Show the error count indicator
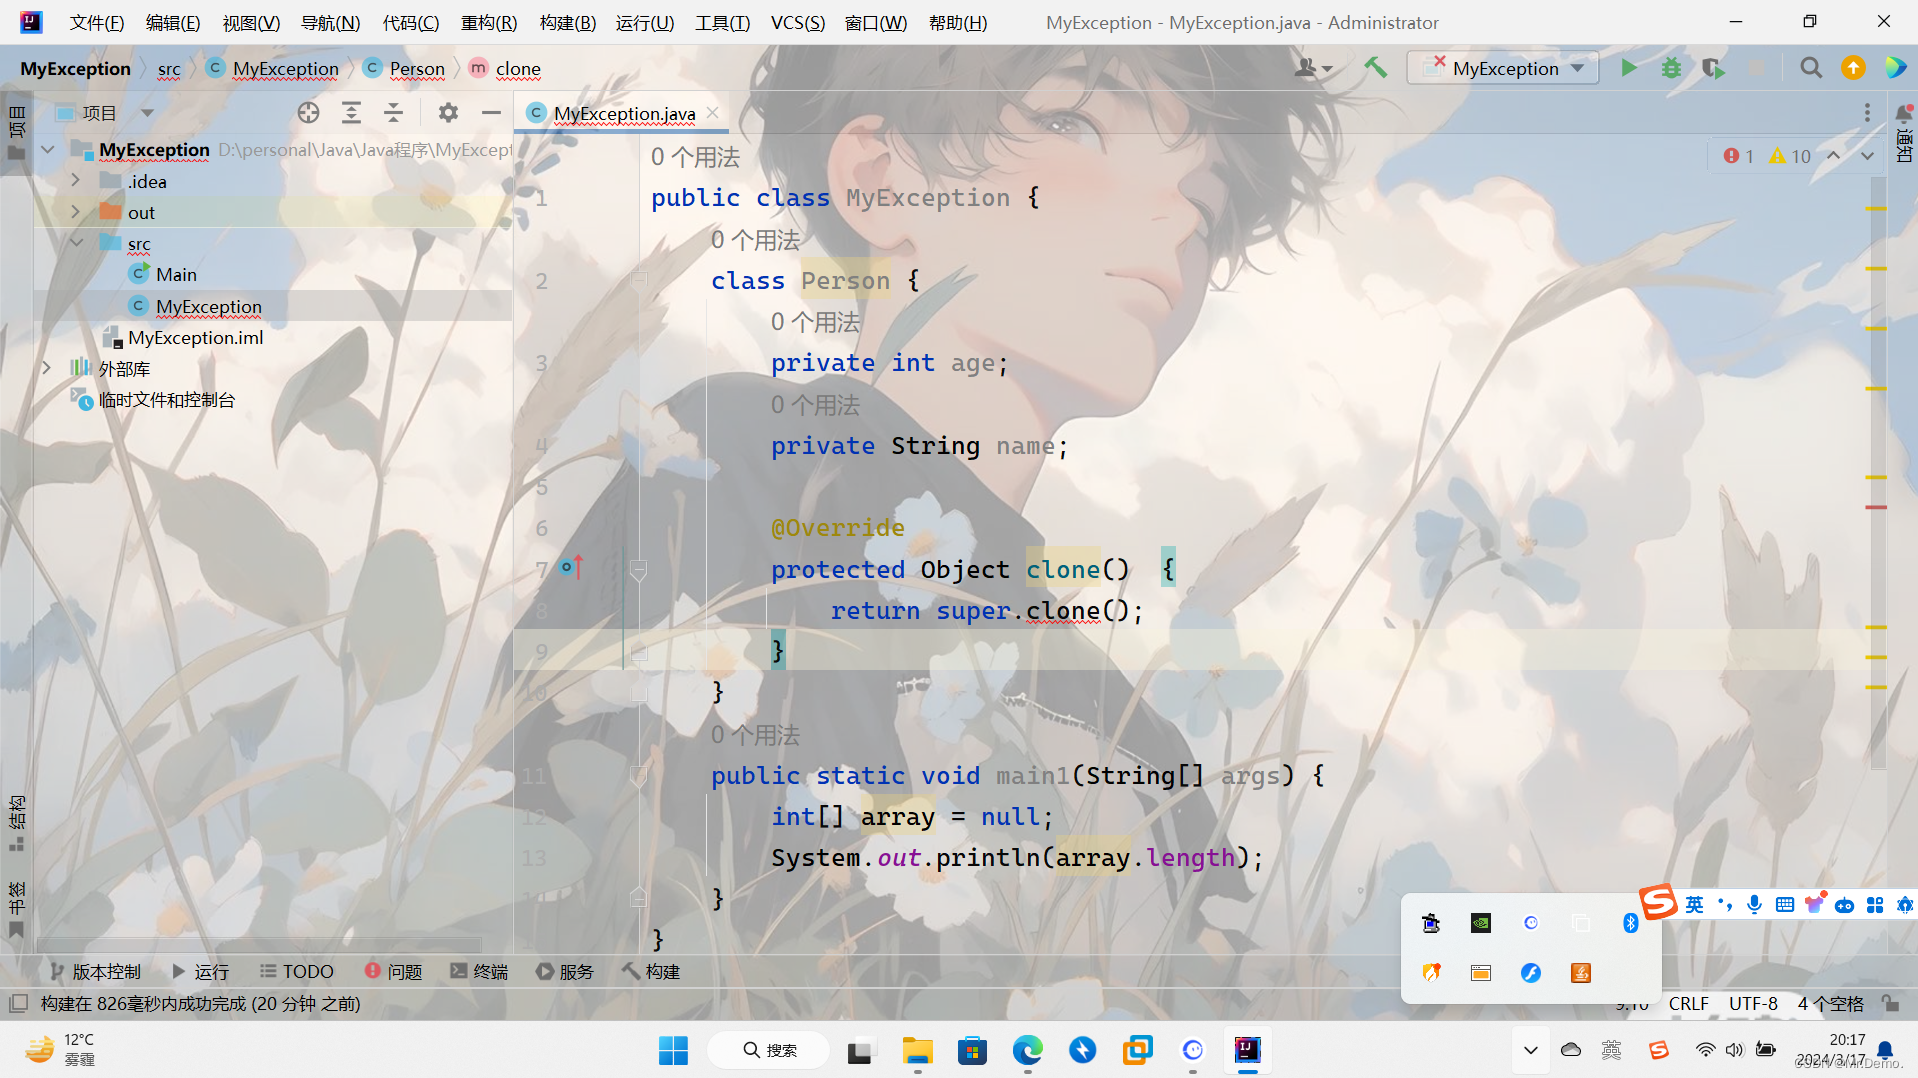Viewport: 1918px width, 1078px height. (x=1738, y=156)
